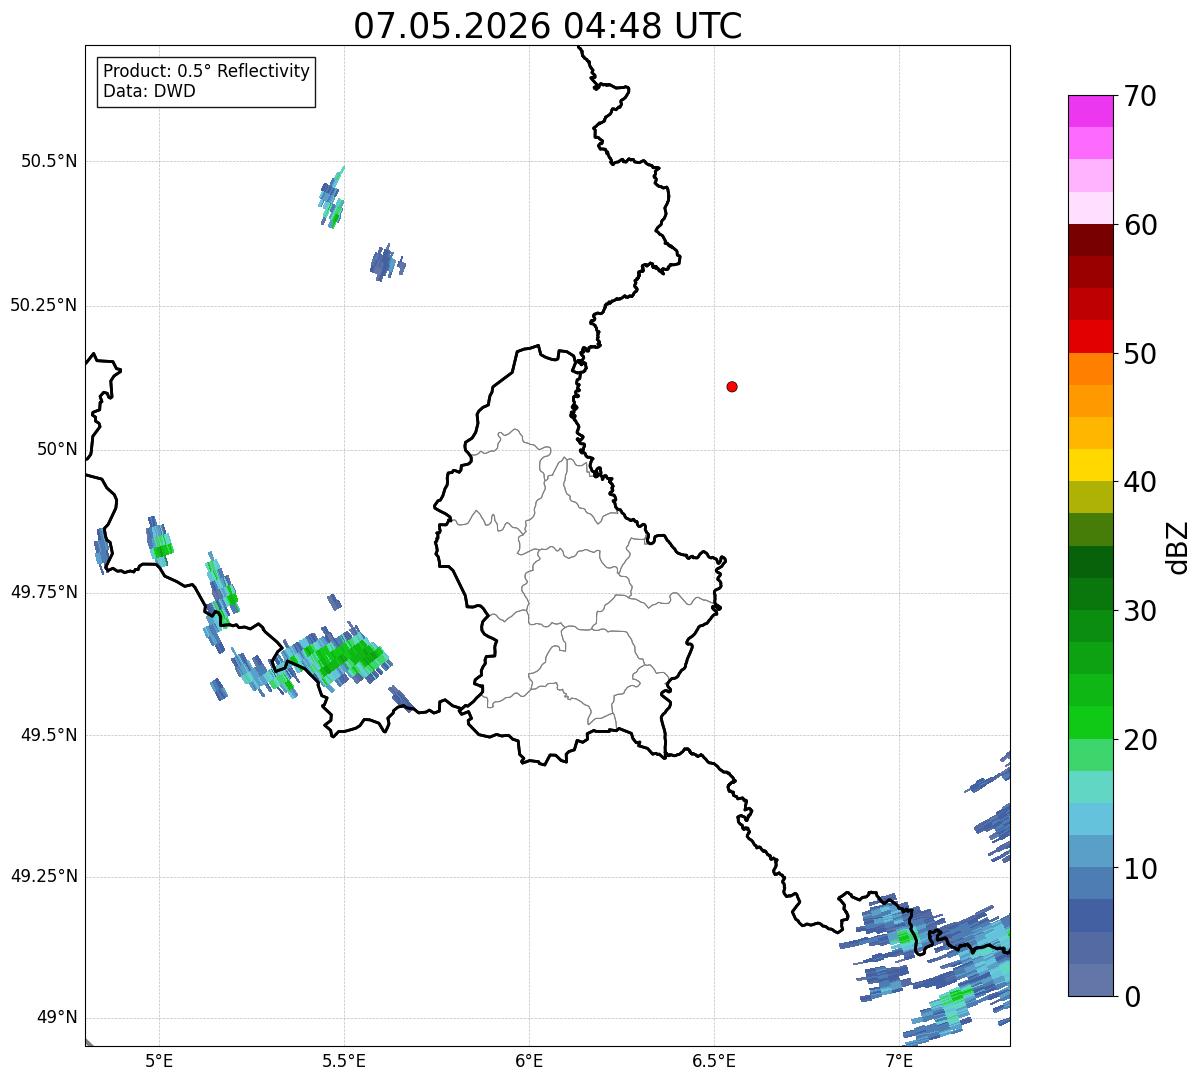
Task: Click the center of Luxembourg's district borders
Action: [x=580, y=578]
